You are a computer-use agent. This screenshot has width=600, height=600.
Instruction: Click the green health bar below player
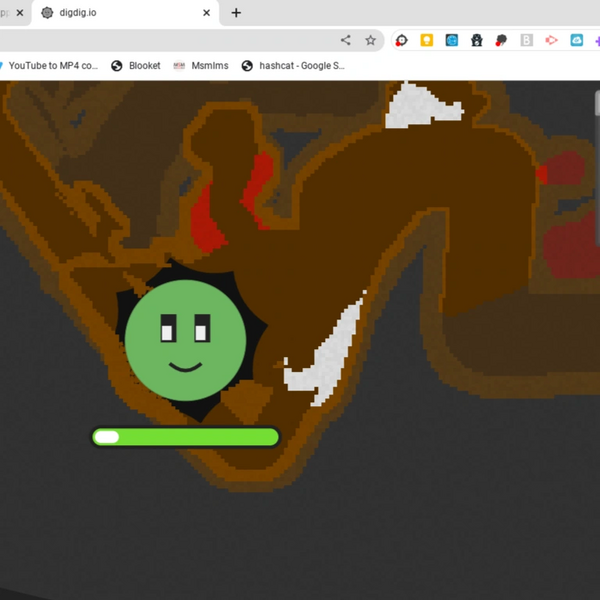185,437
